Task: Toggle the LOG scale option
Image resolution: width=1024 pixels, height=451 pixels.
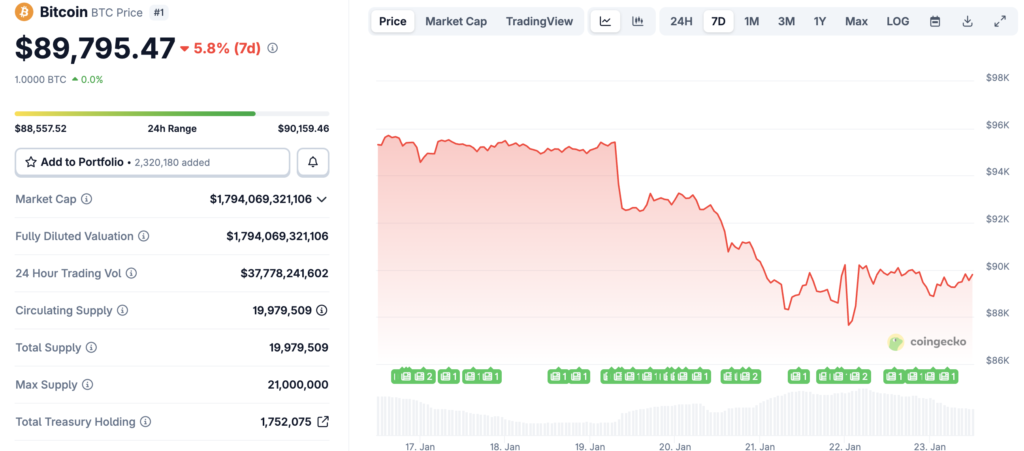Action: 898,21
